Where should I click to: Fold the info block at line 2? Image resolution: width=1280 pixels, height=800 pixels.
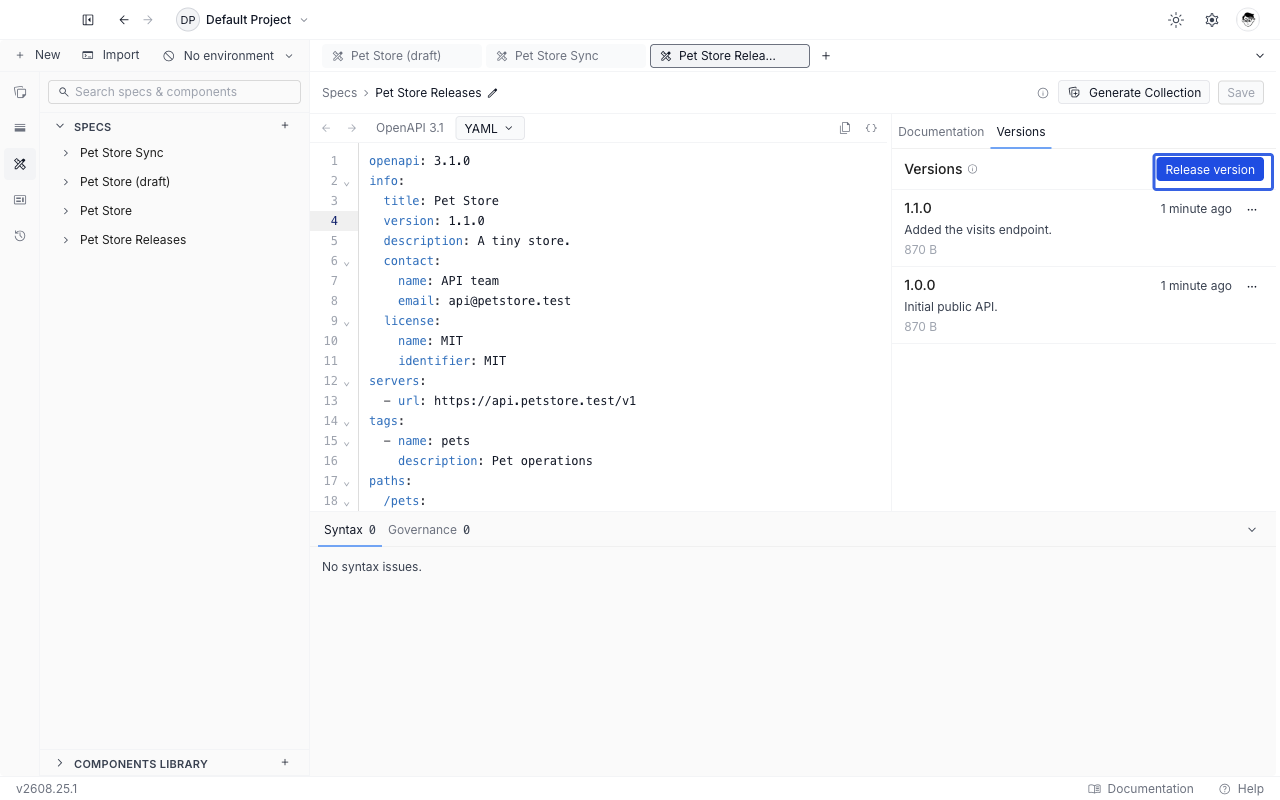pyautogui.click(x=347, y=183)
